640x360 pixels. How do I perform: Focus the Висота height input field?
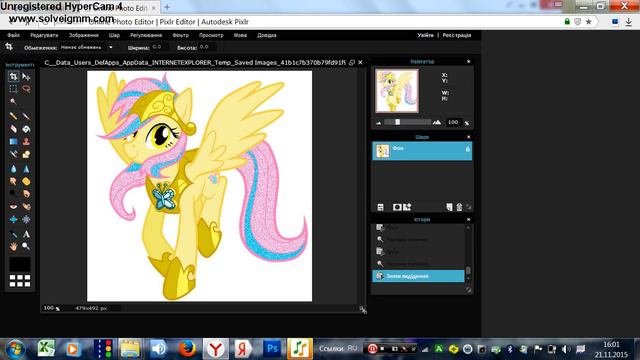point(207,47)
